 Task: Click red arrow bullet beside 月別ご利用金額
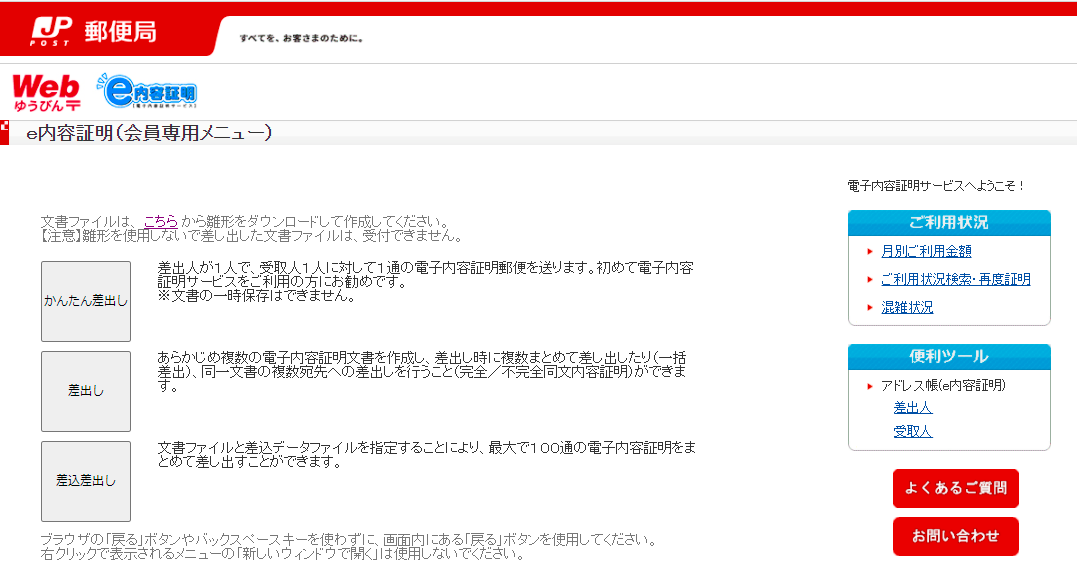pos(870,252)
